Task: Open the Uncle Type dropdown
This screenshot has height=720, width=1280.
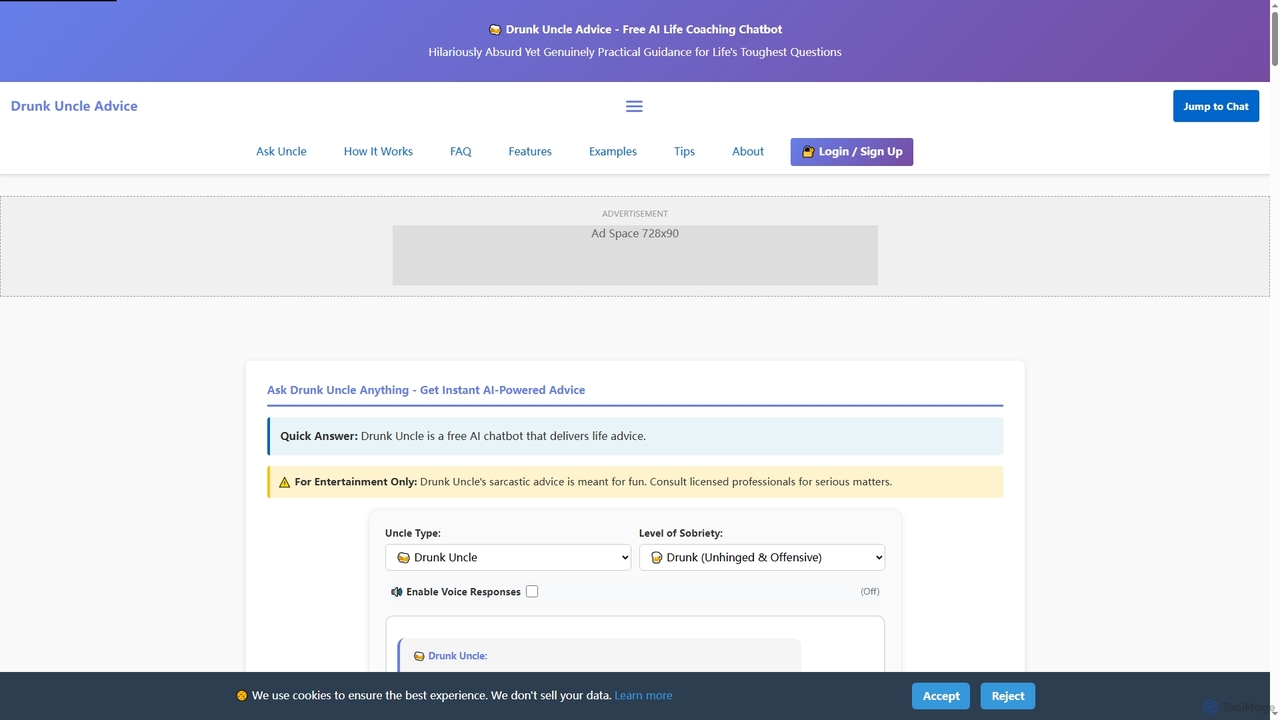Action: pyautogui.click(x=508, y=557)
